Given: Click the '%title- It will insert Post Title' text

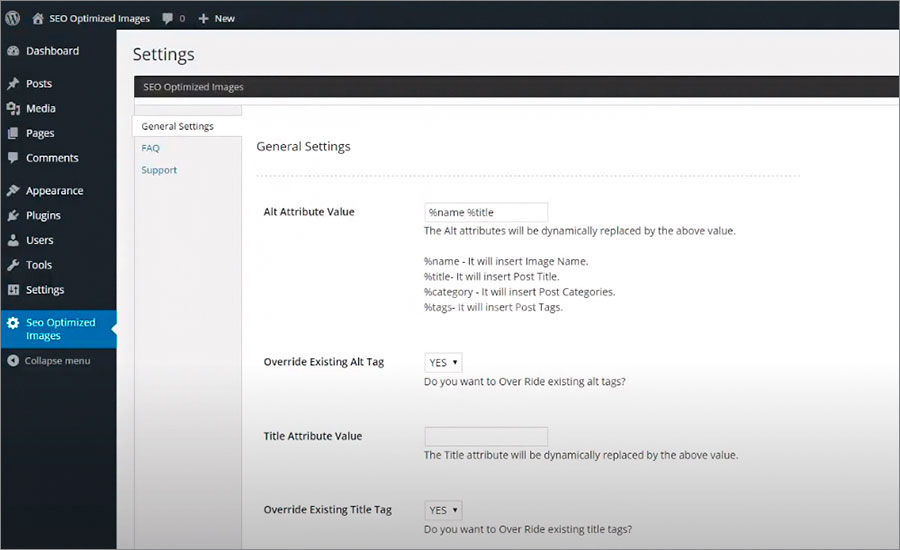Looking at the screenshot, I should point(491,276).
